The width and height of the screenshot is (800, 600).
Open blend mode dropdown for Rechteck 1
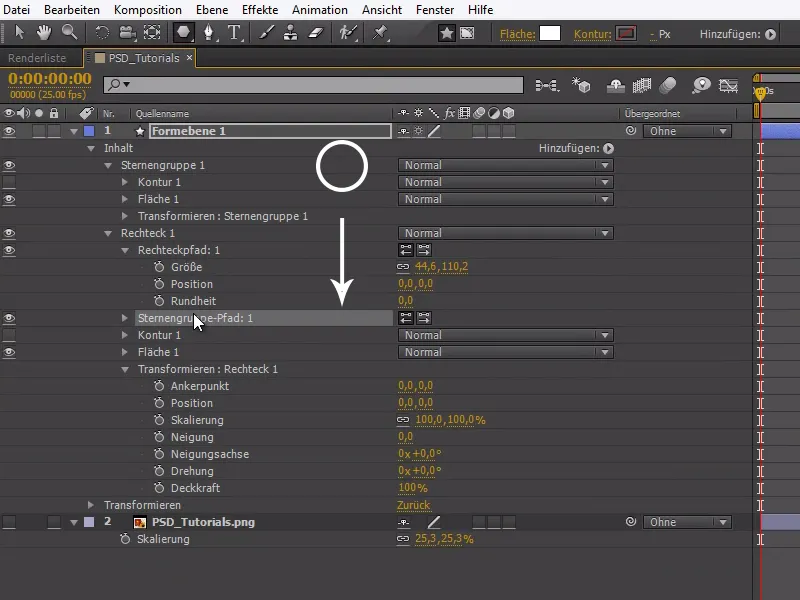505,233
